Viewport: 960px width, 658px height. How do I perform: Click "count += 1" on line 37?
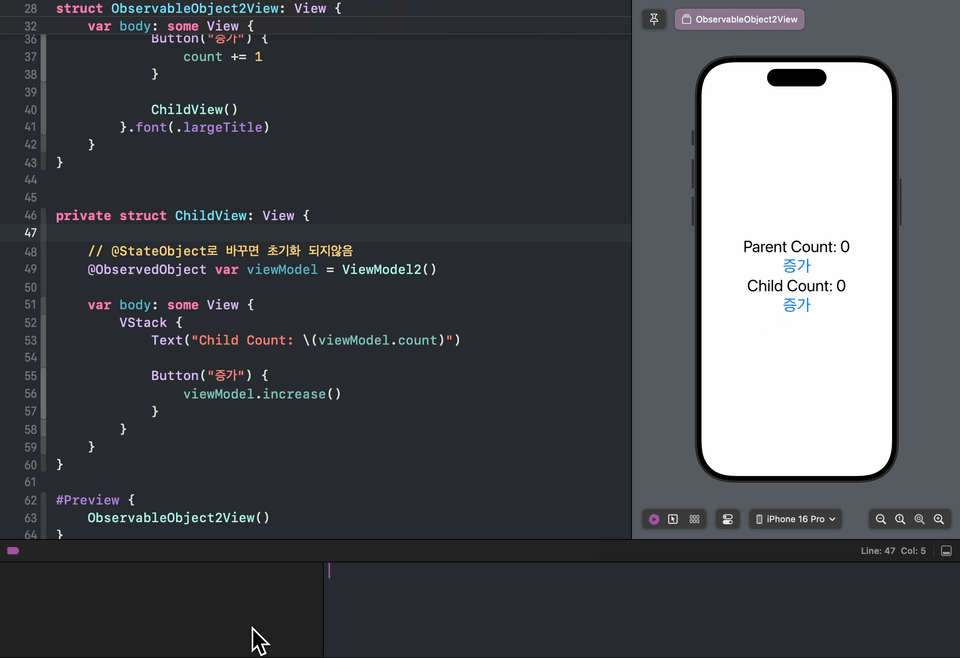click(x=223, y=57)
